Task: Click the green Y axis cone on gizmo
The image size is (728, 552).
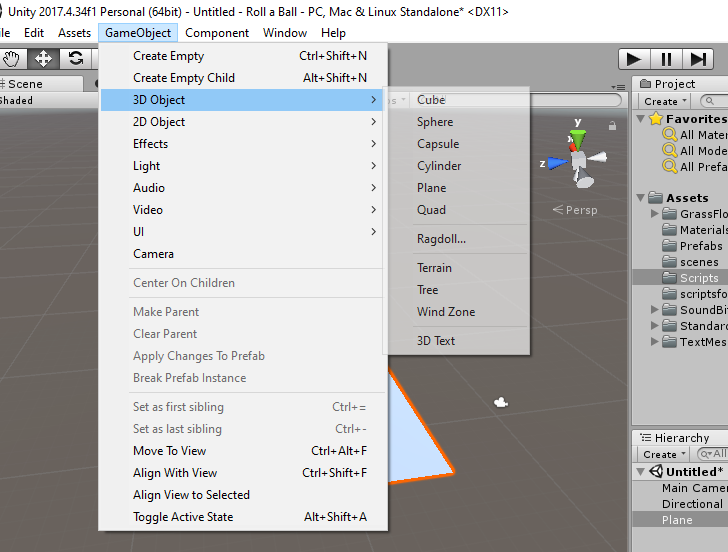Action: 578,137
